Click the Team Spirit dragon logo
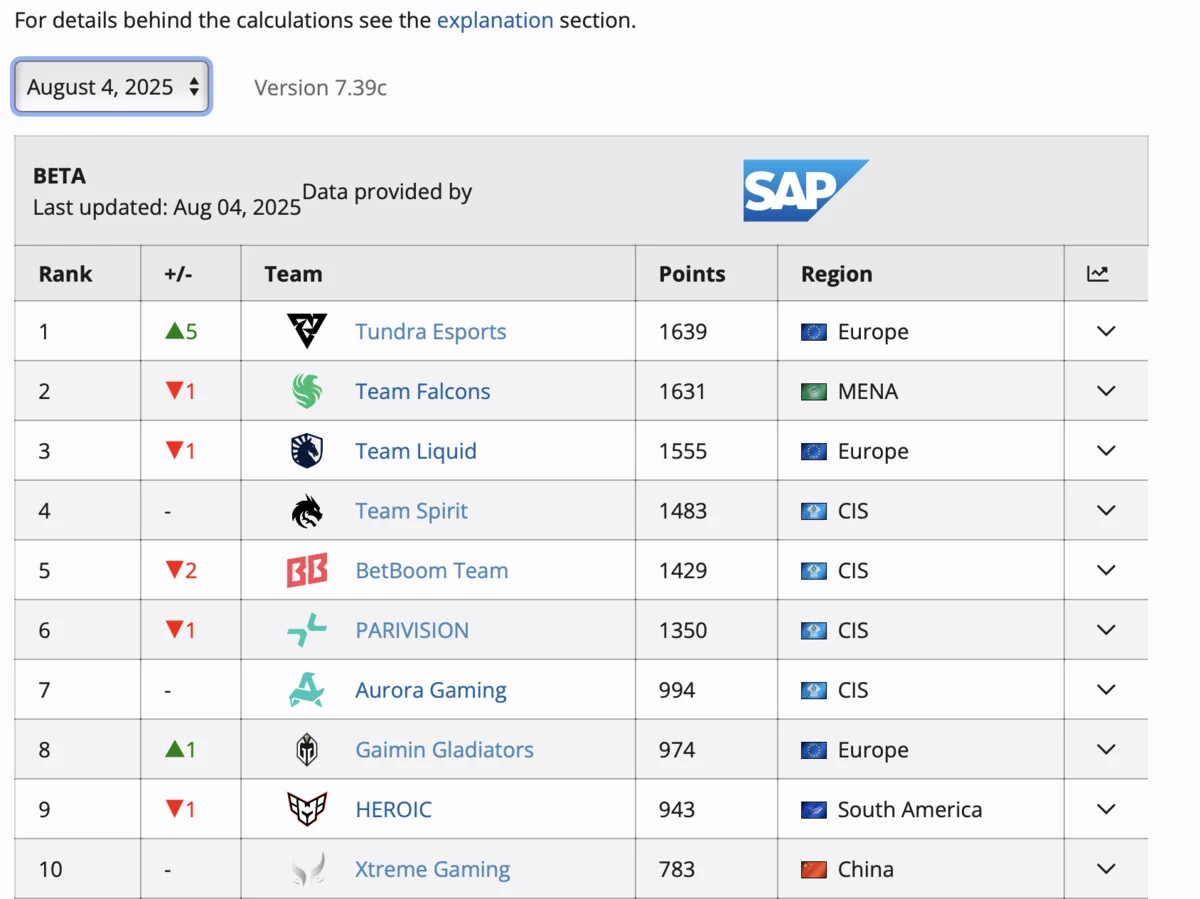 [308, 510]
